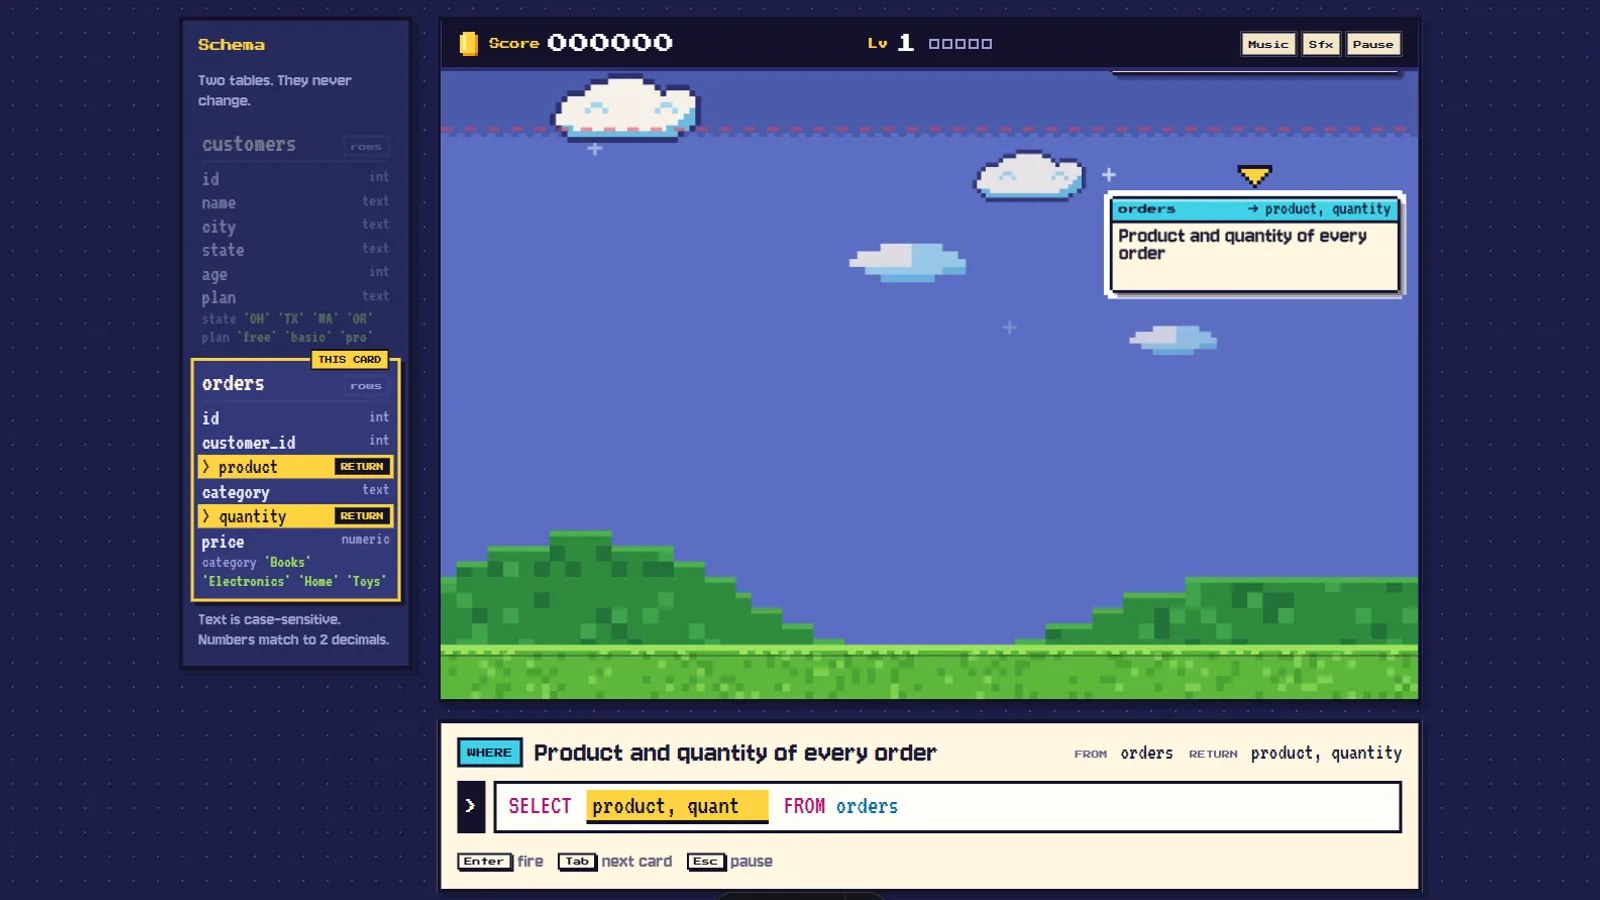Show rows of the customers table
The width and height of the screenshot is (1600, 900).
click(365, 146)
